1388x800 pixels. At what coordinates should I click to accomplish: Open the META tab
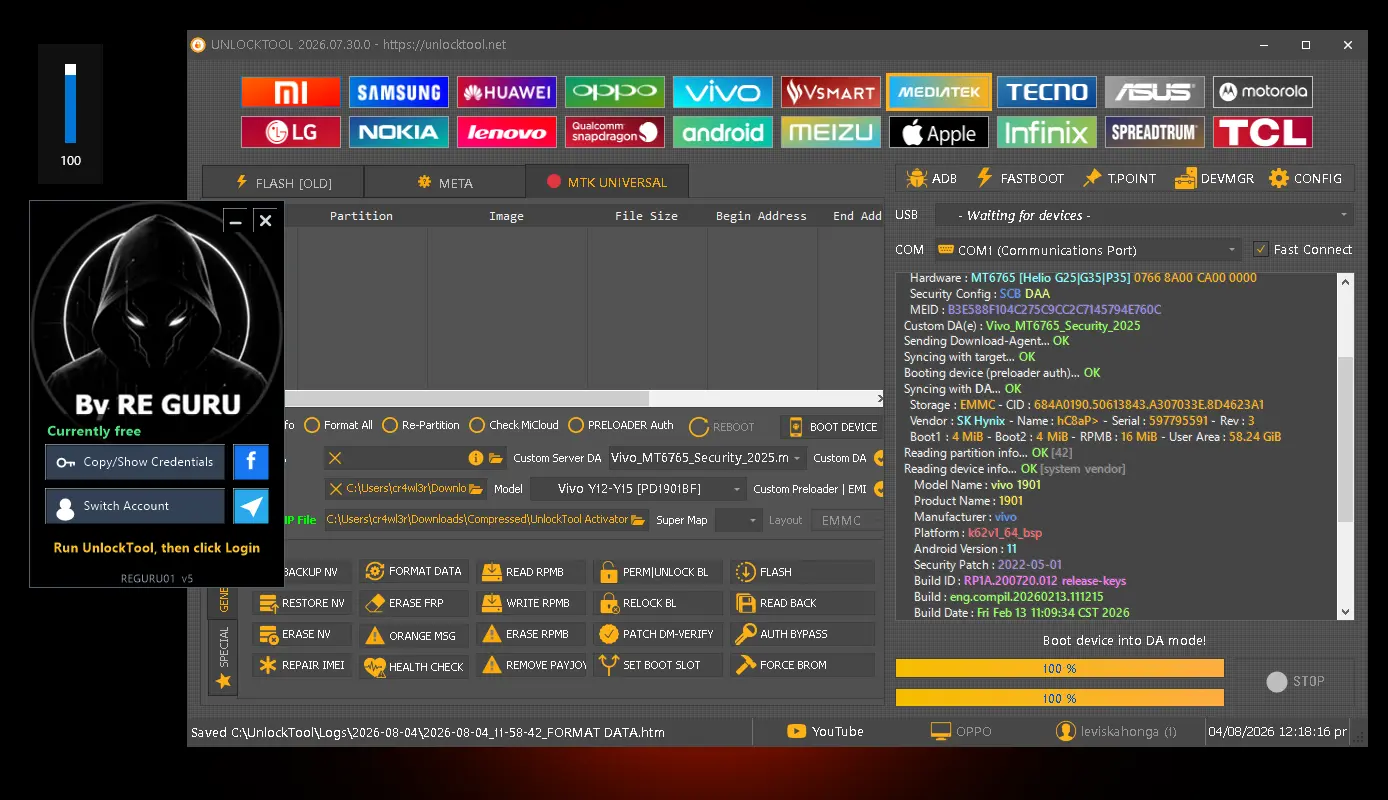coord(445,183)
